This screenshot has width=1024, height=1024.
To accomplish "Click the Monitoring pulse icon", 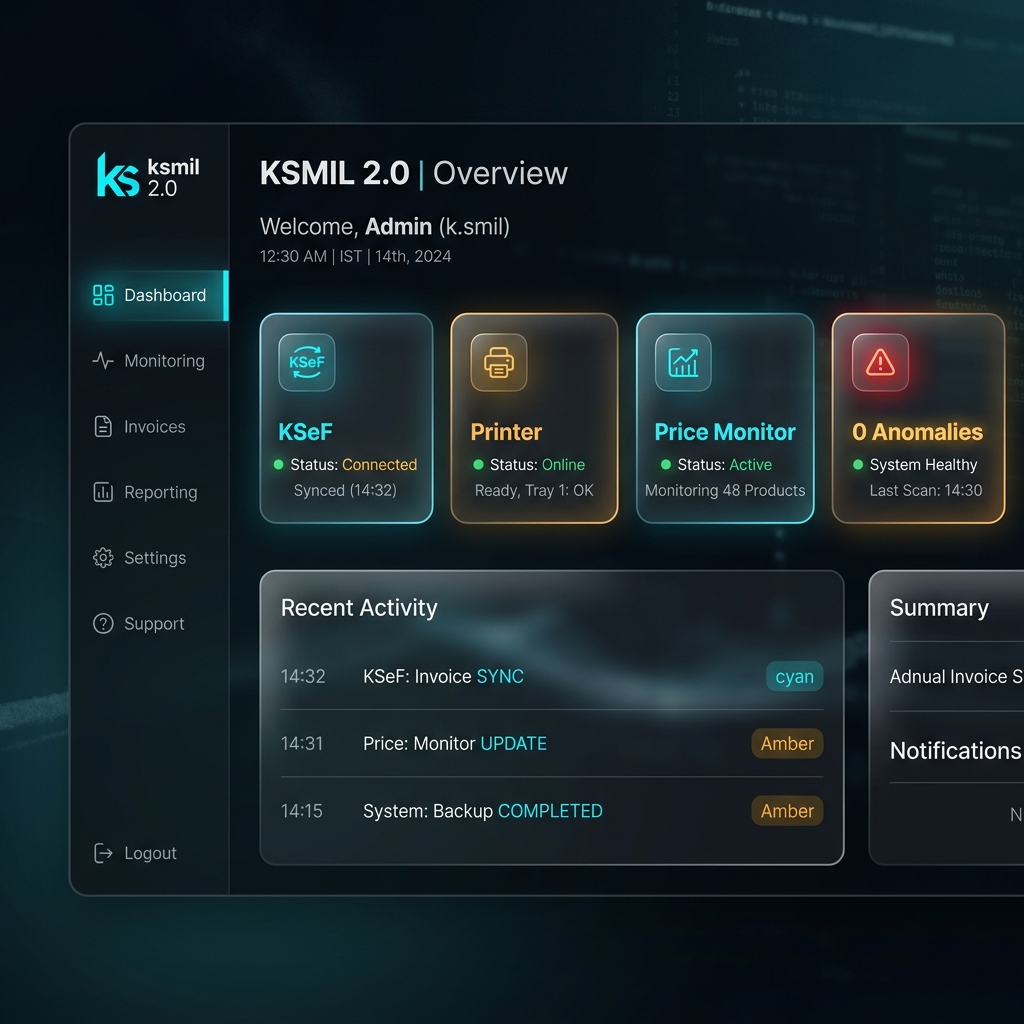I will 103,360.
